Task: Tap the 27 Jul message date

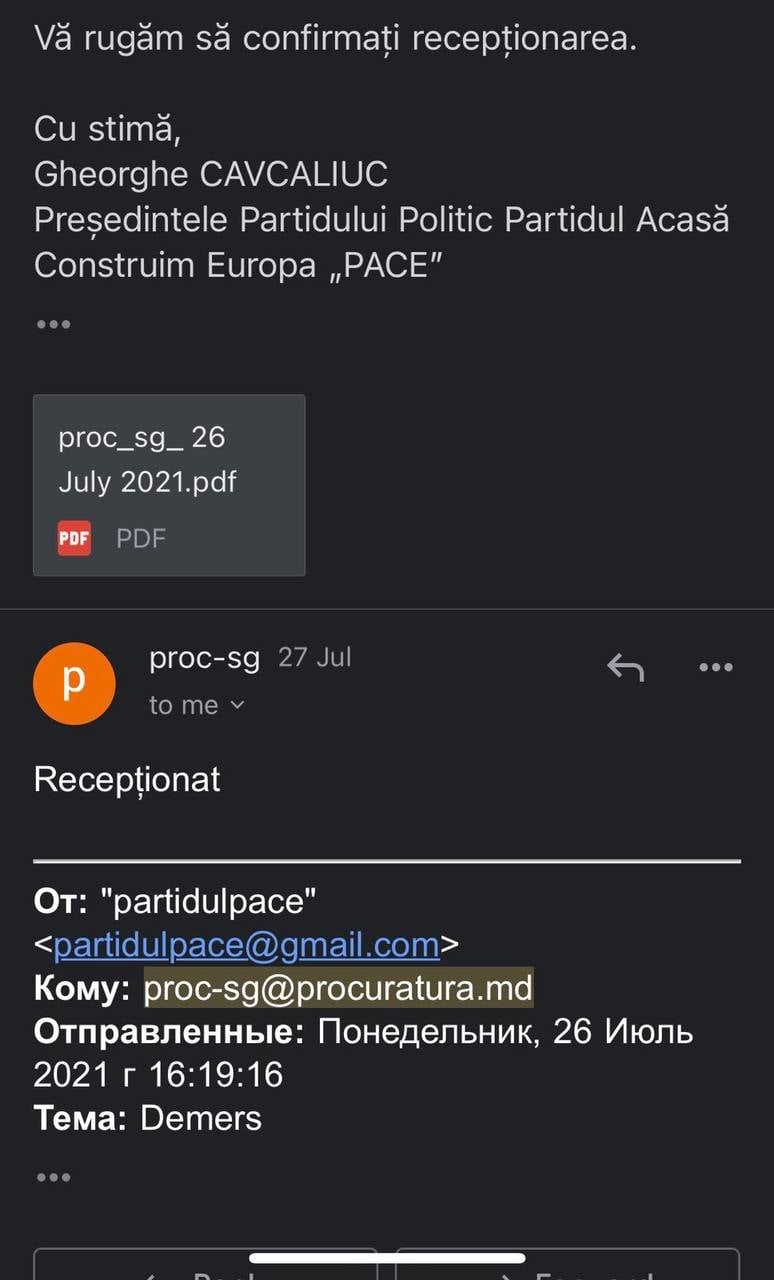Action: pos(315,658)
